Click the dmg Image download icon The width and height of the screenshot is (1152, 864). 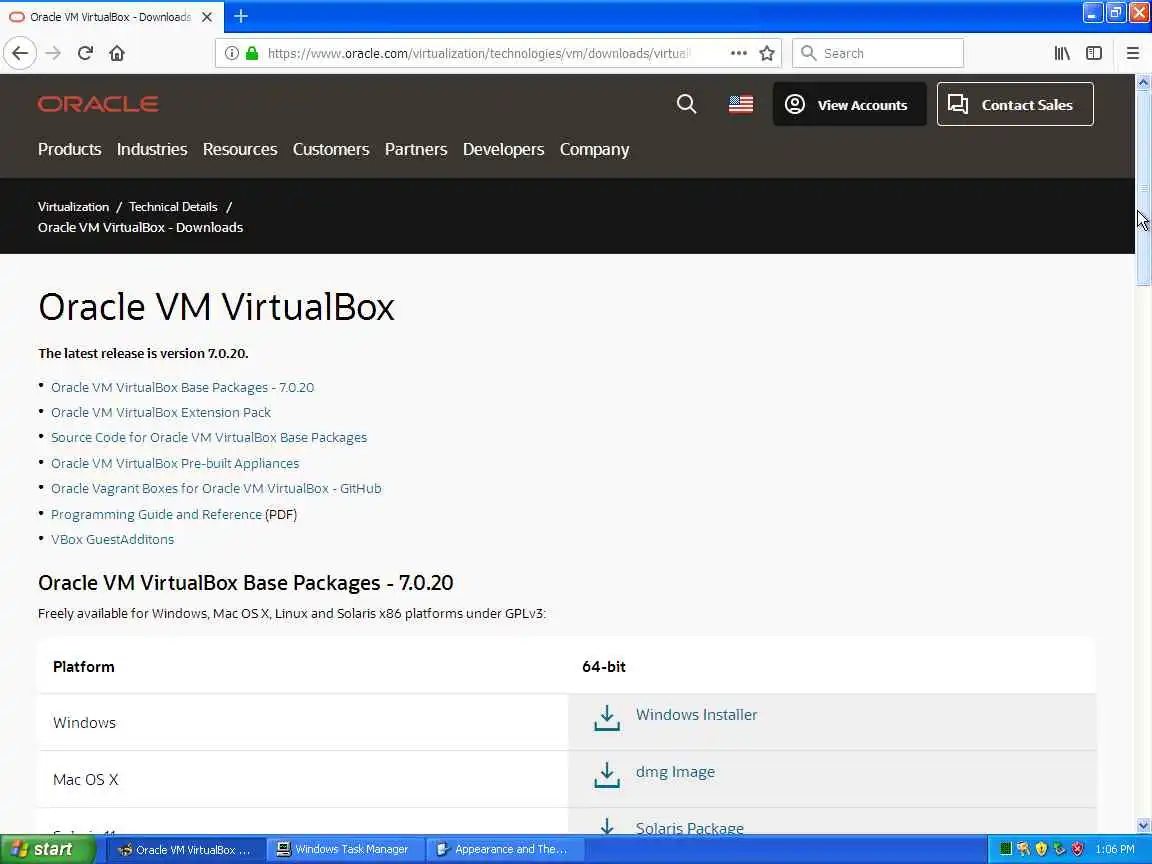(607, 775)
